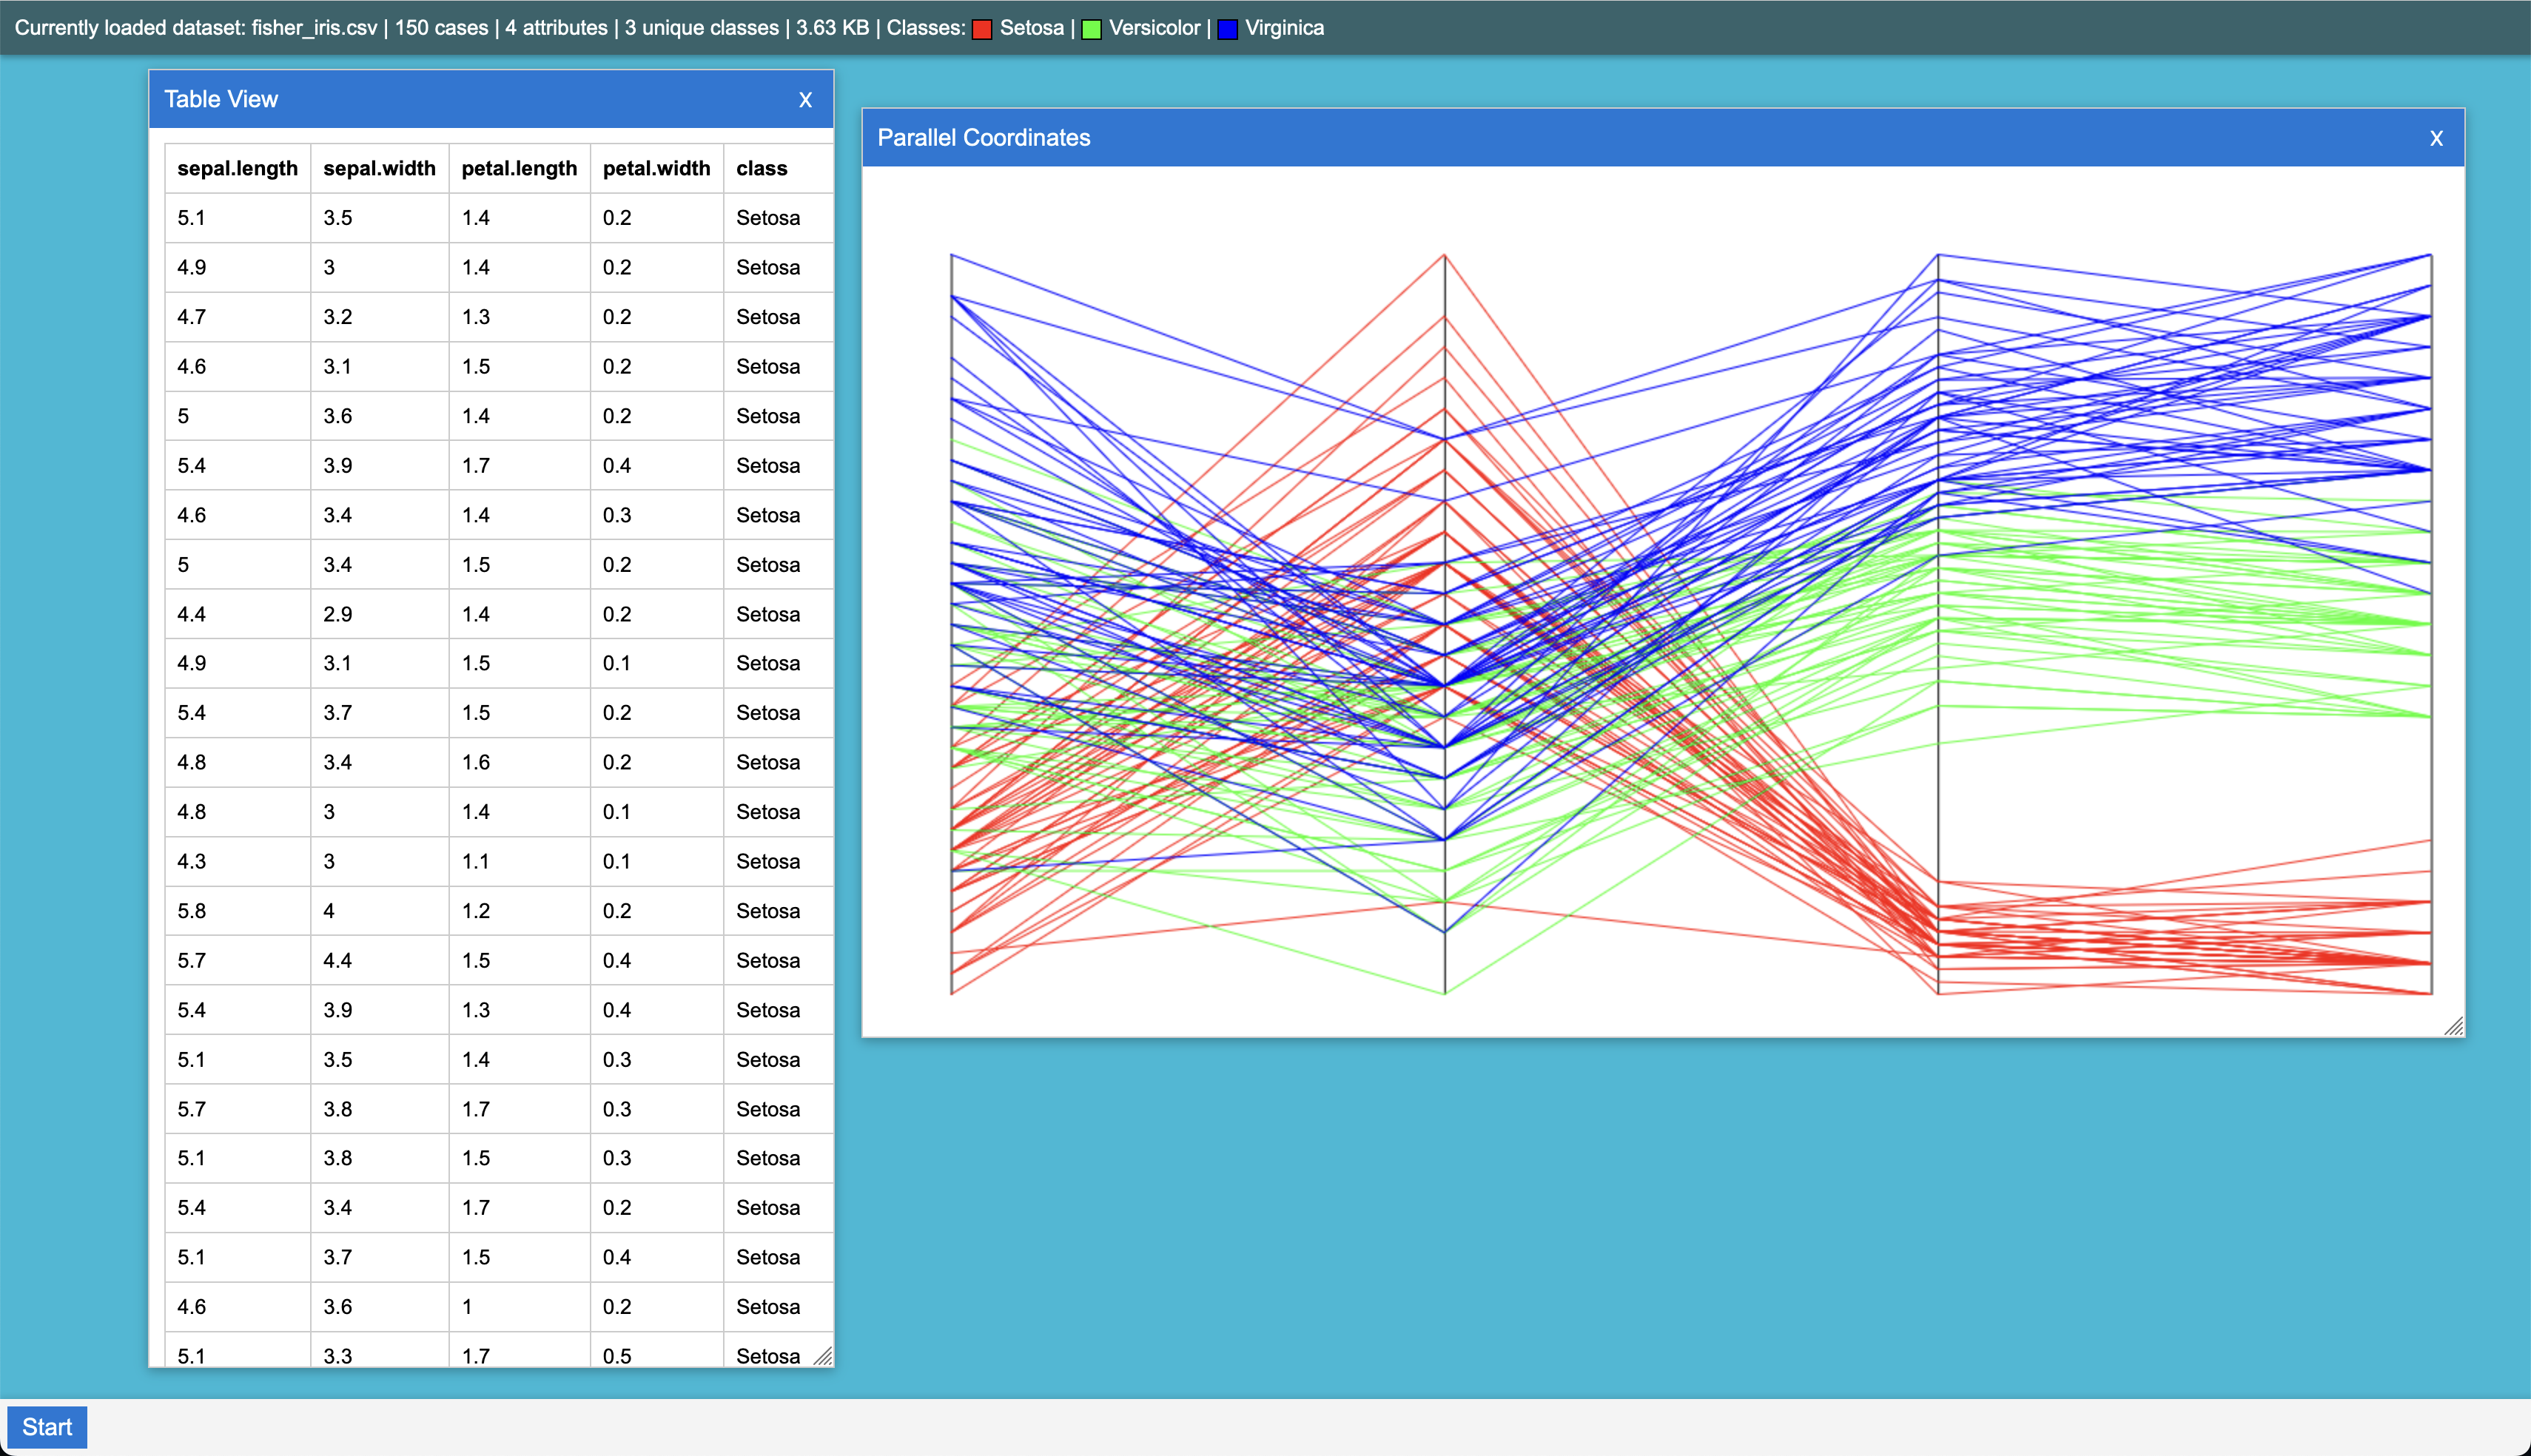
Task: Click the petal.width column header
Action: 656,168
